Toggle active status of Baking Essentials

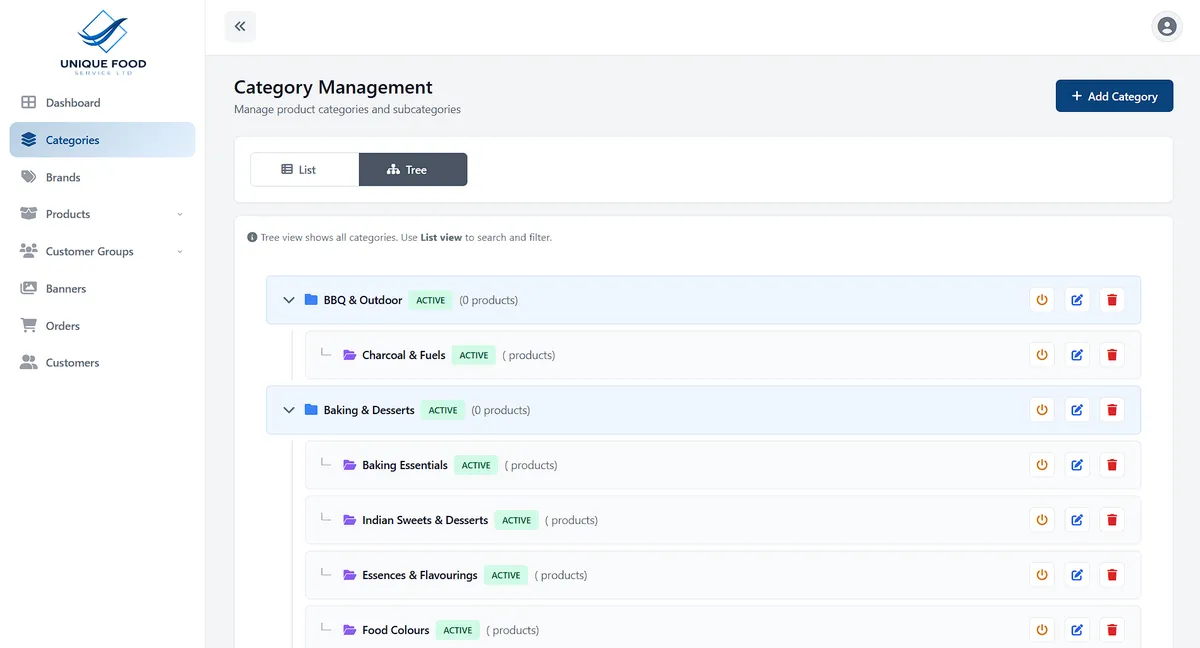(1042, 465)
